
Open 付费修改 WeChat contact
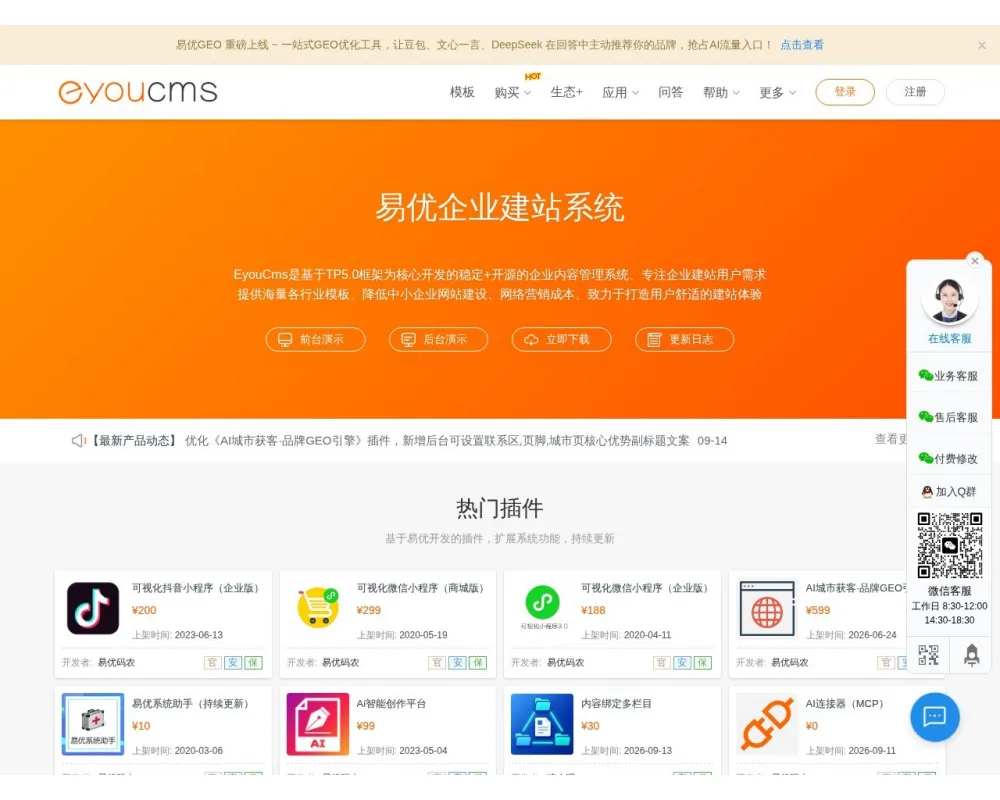tap(948, 459)
